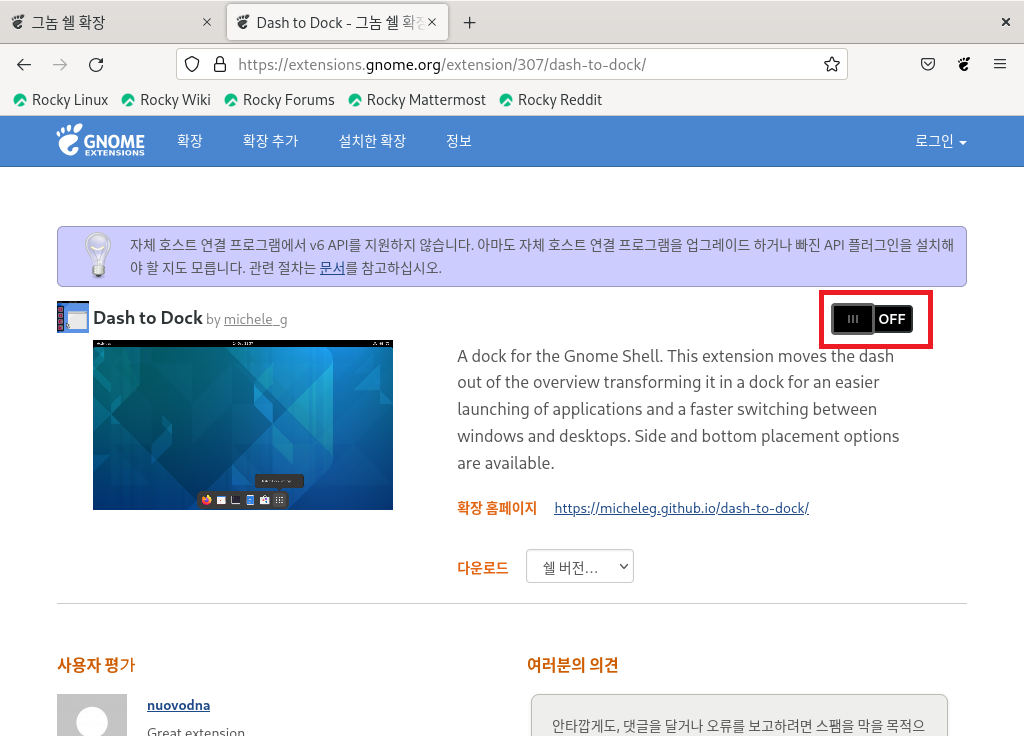
Task: Expand the 쉘 버전 download dropdown
Action: (580, 566)
